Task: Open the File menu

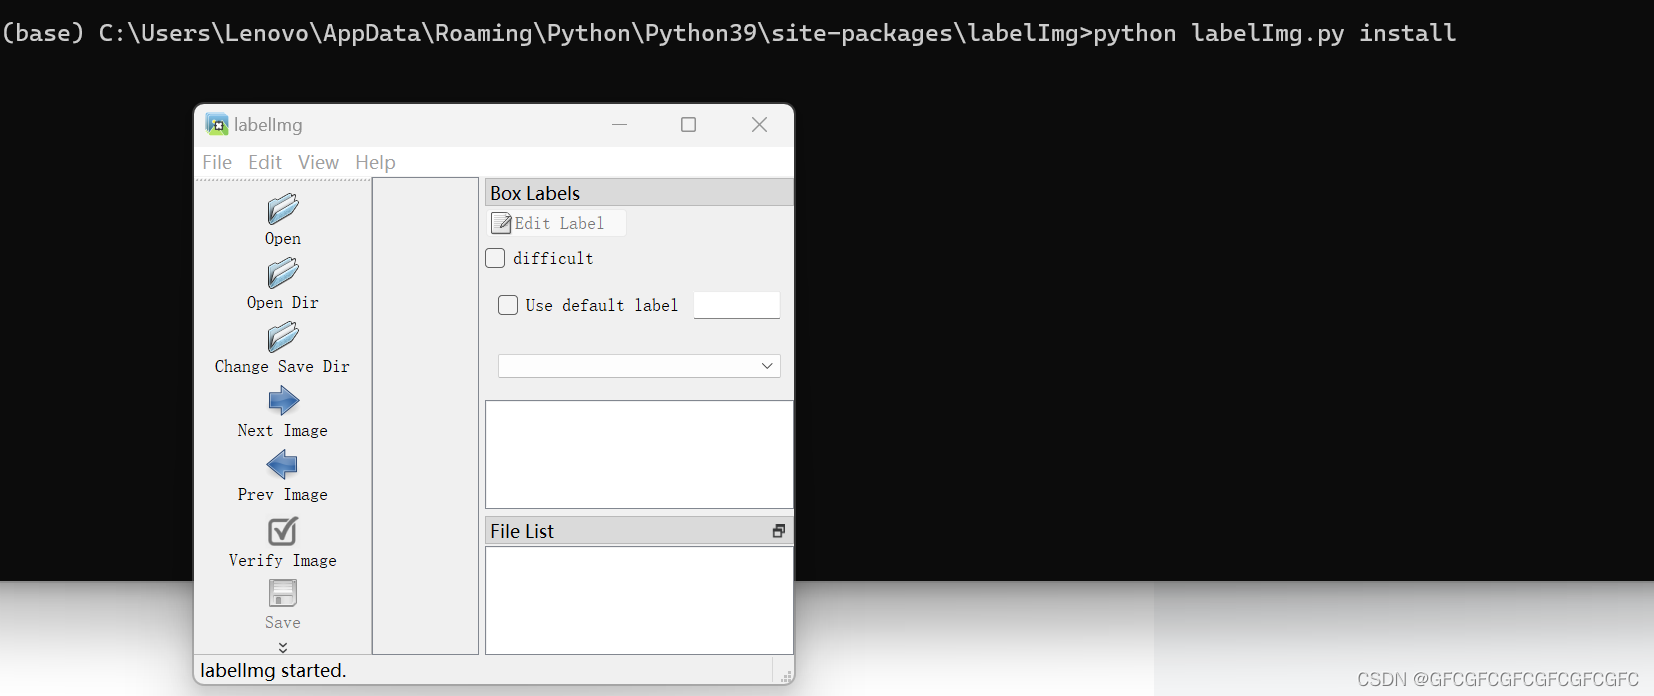Action: (217, 162)
